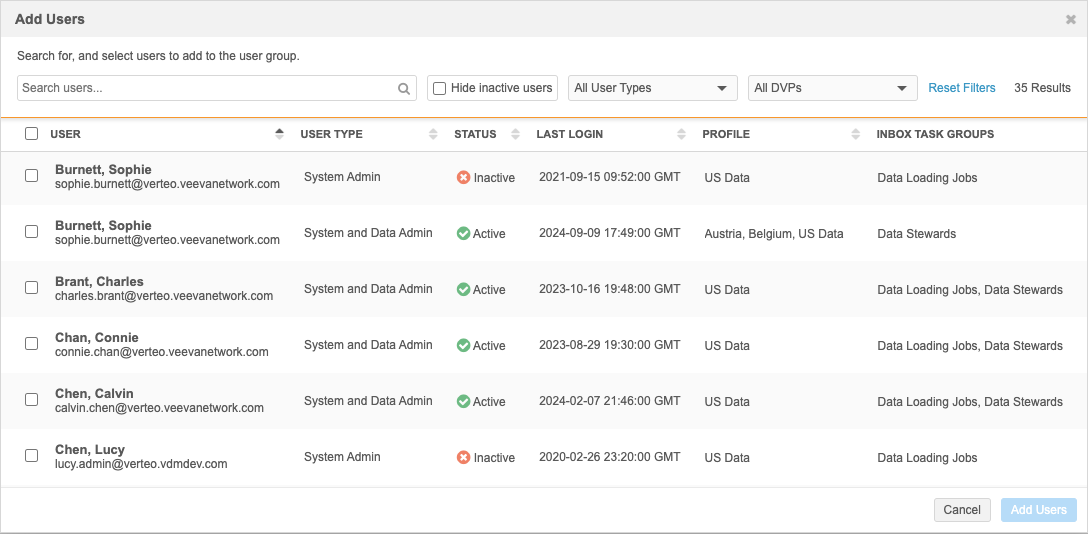Close the Add Users dialog
Screen dimensions: 1088x534
point(1071,19)
